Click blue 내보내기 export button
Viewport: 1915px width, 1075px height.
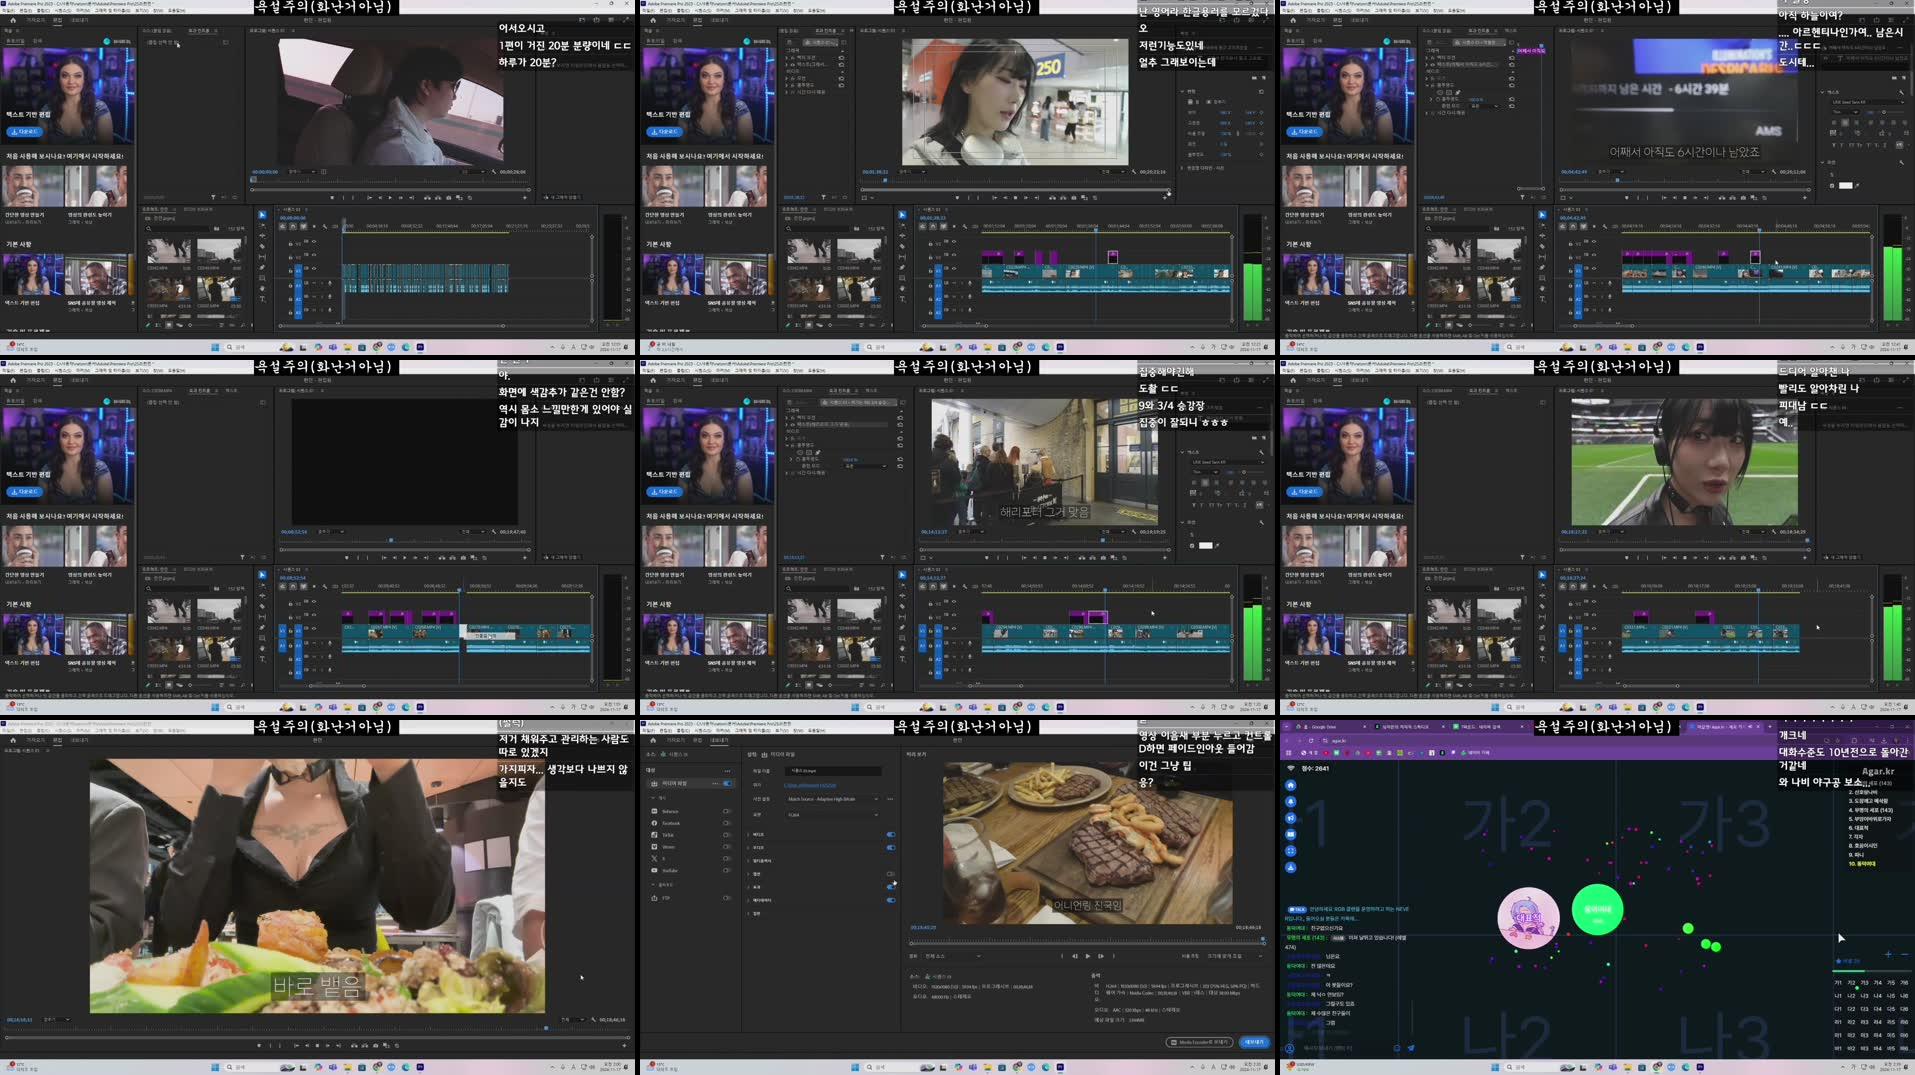click(x=1255, y=1042)
